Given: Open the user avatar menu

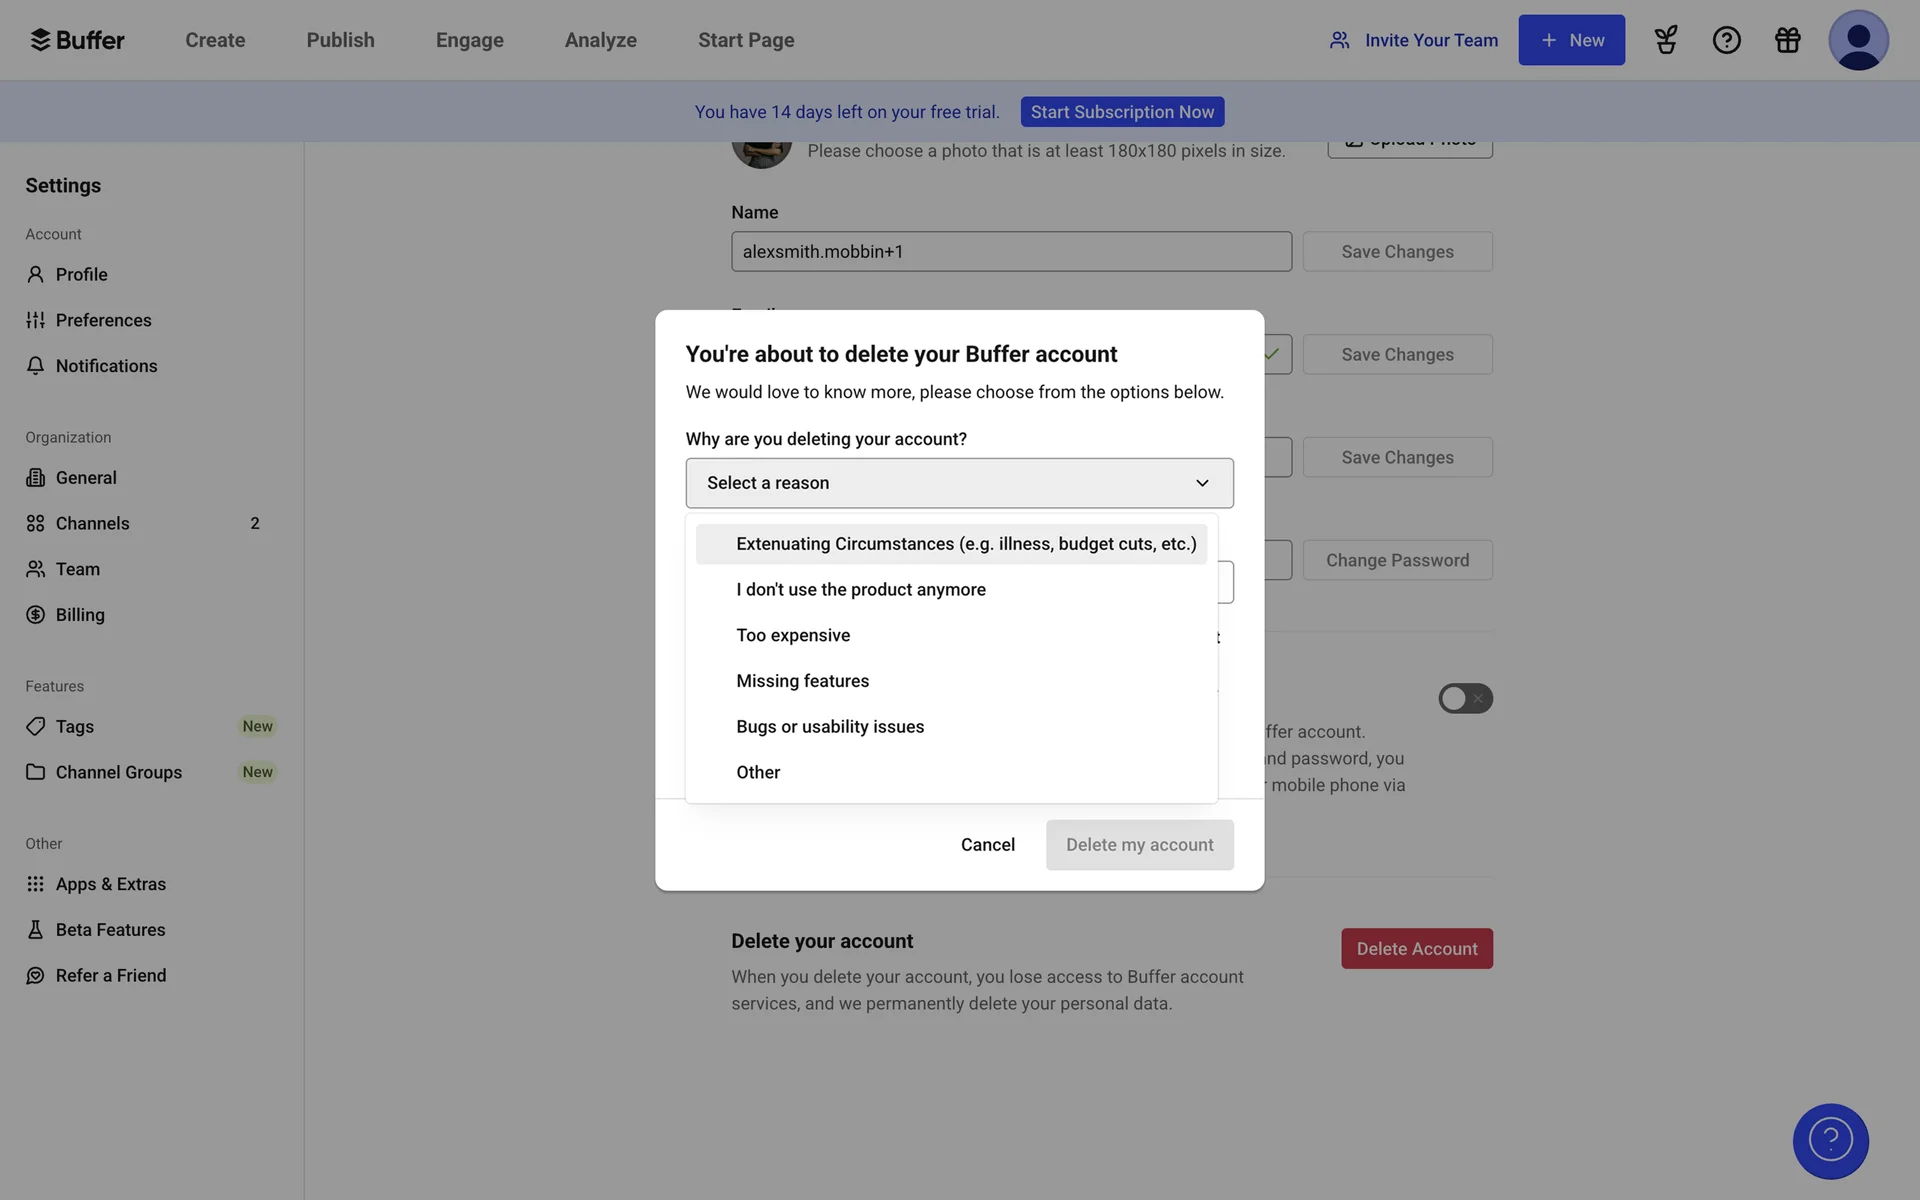Looking at the screenshot, I should click(1857, 40).
